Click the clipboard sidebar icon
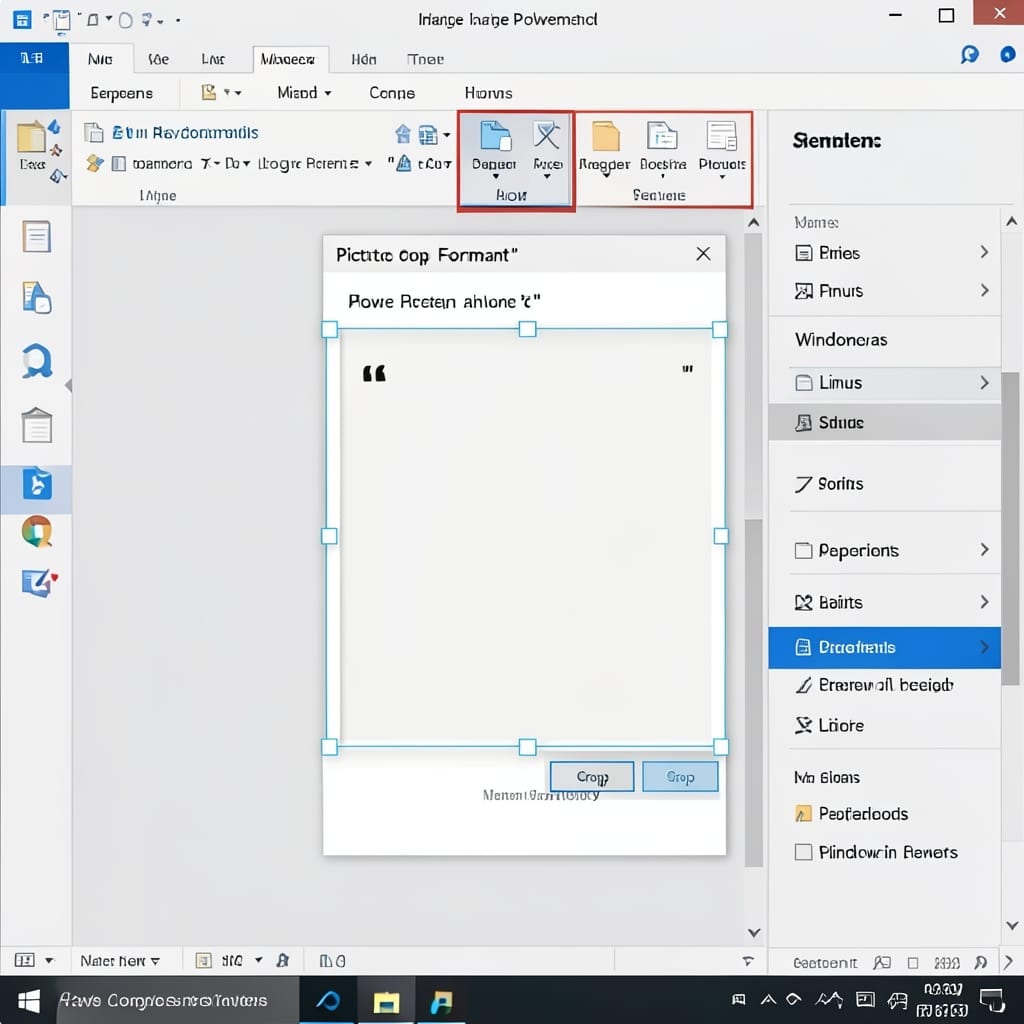 [x=37, y=425]
